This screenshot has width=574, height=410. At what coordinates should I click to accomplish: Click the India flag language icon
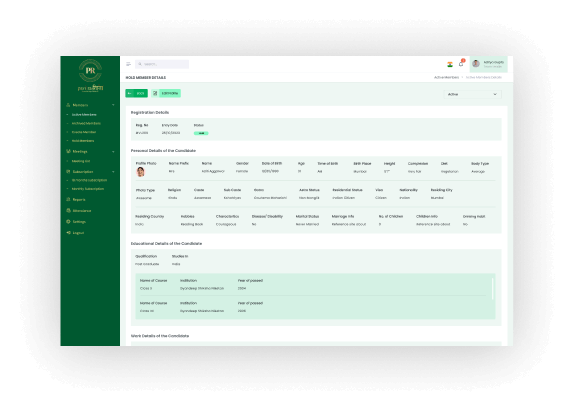(450, 64)
